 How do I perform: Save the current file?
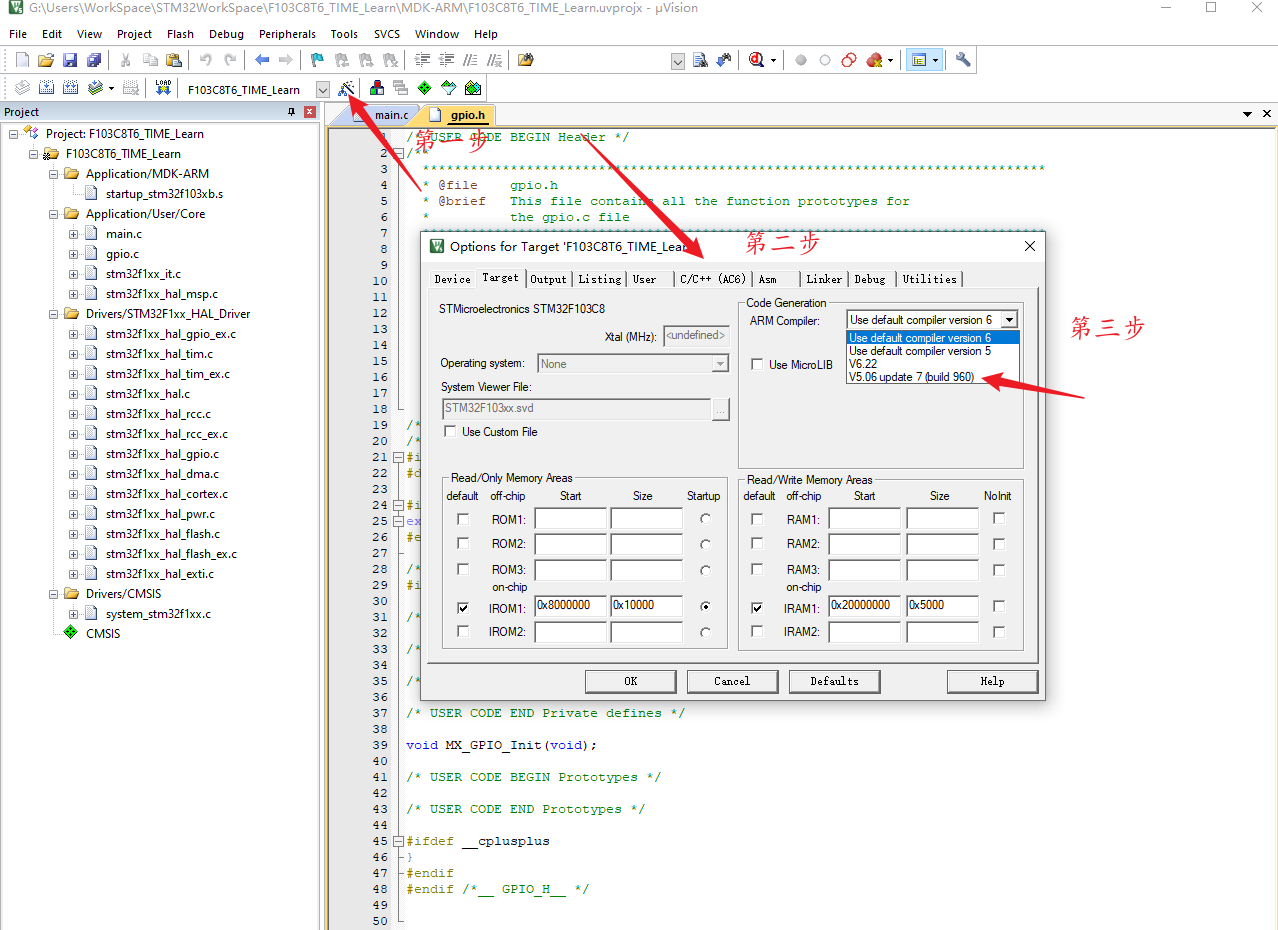click(x=70, y=60)
